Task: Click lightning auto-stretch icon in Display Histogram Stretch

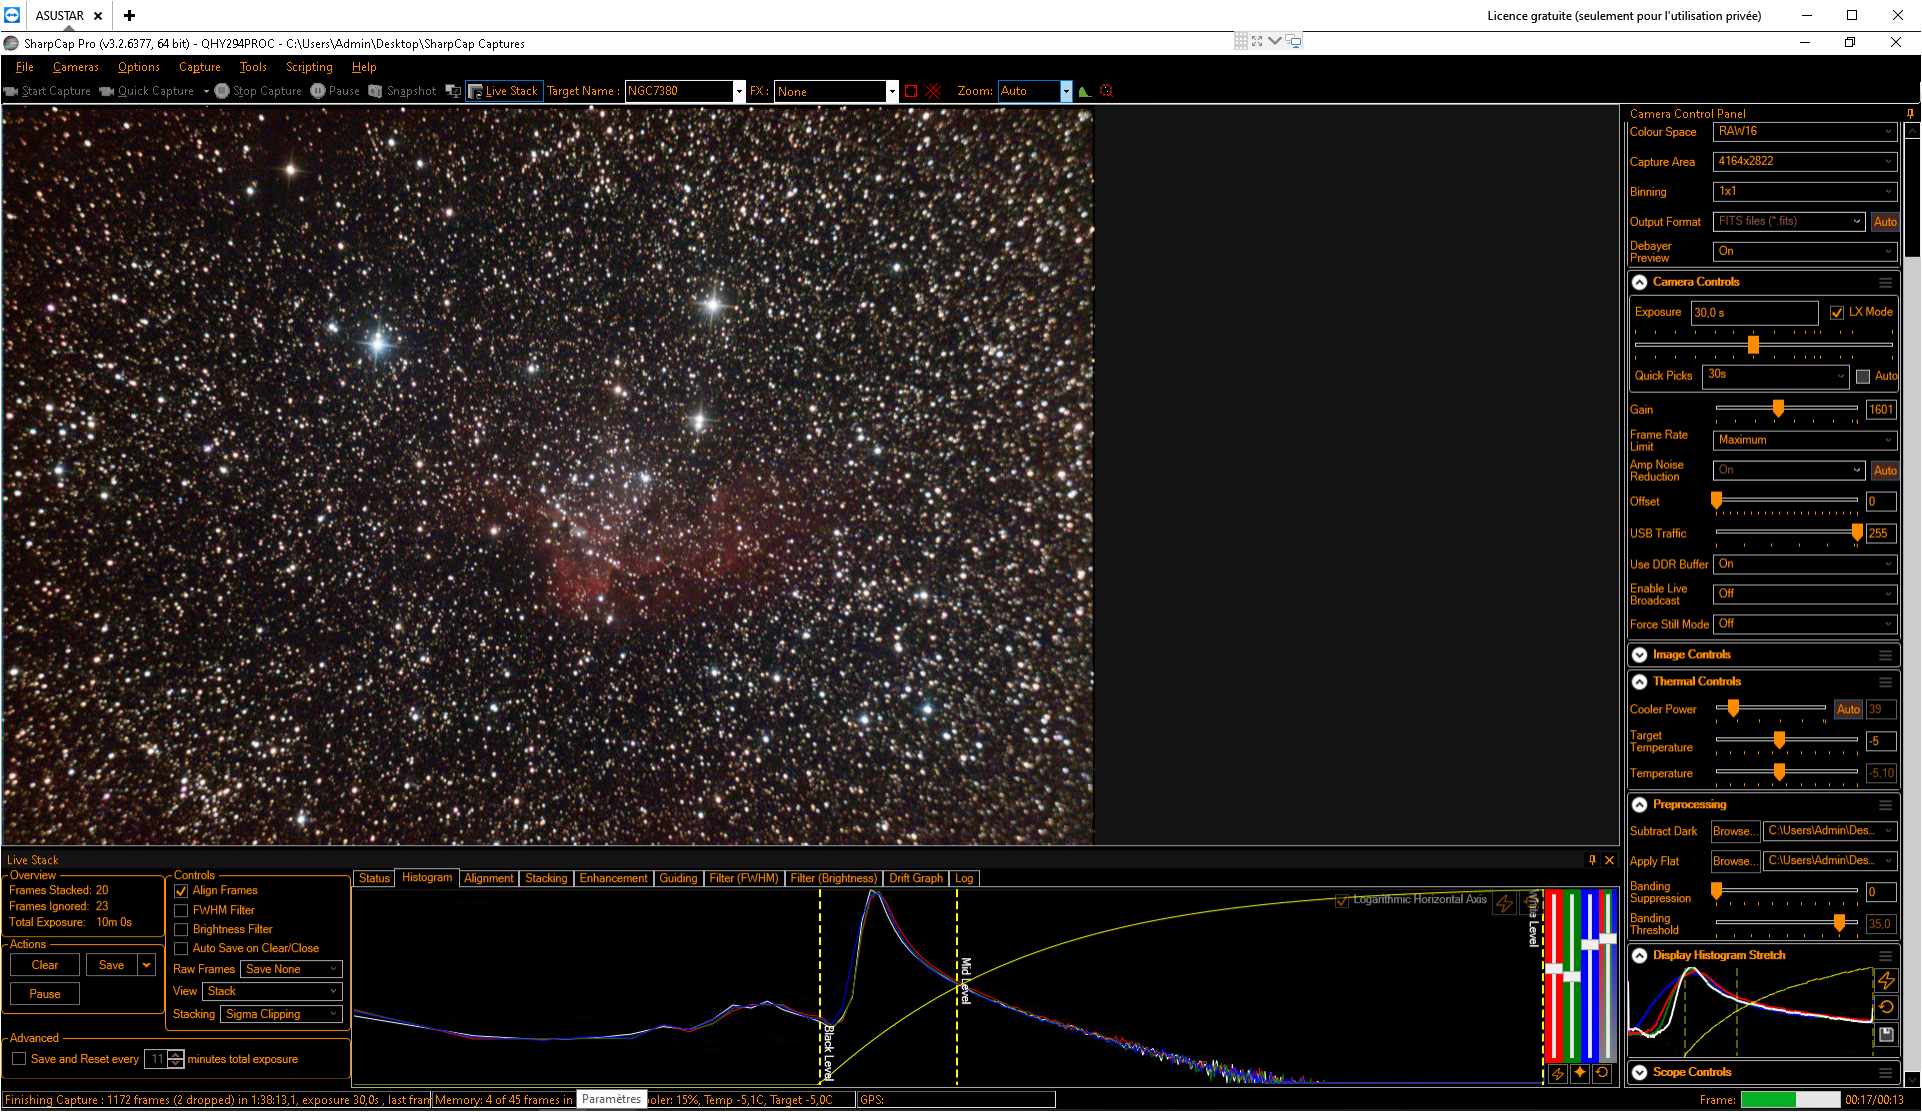Action: pyautogui.click(x=1886, y=980)
